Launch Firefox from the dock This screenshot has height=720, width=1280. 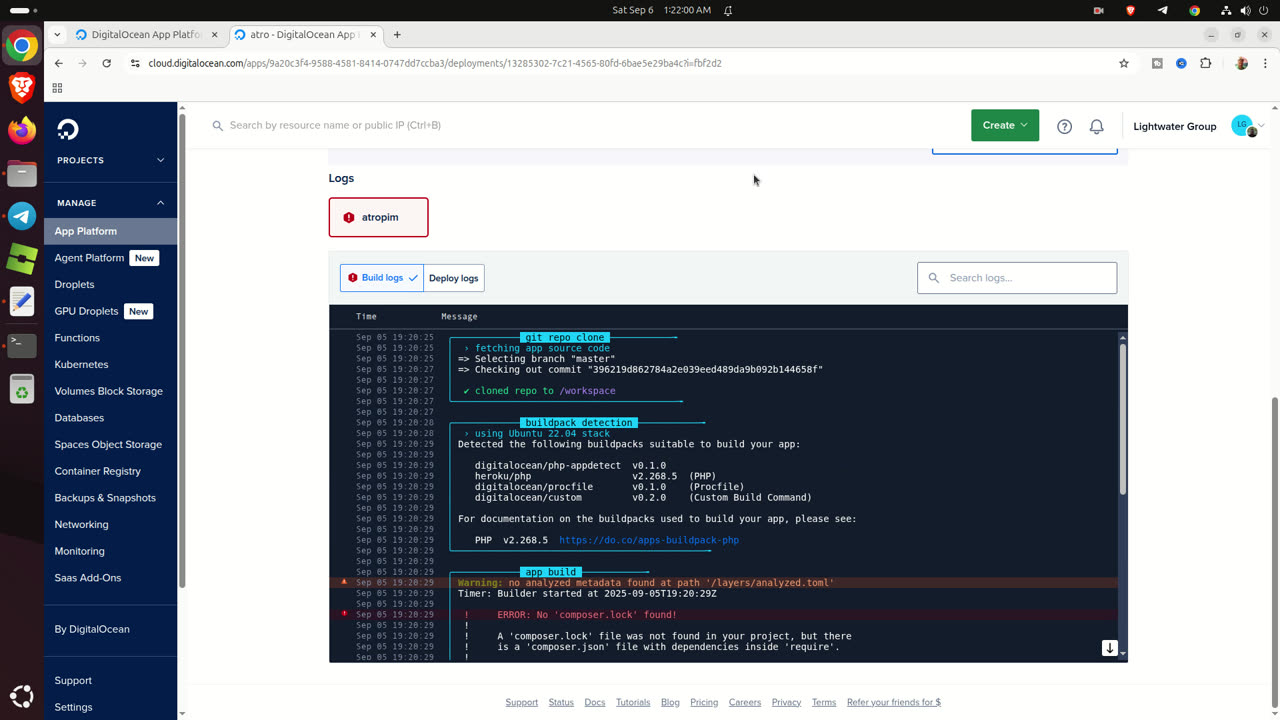pyautogui.click(x=22, y=130)
